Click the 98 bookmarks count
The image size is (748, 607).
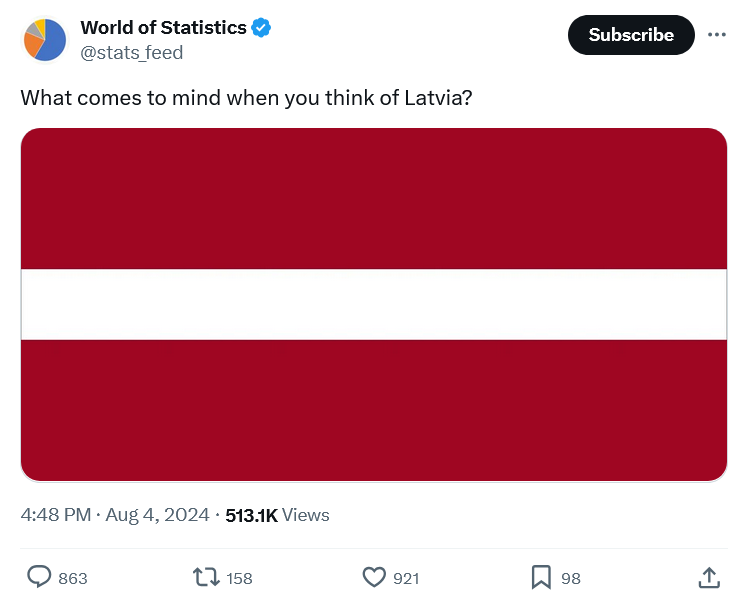coord(571,578)
